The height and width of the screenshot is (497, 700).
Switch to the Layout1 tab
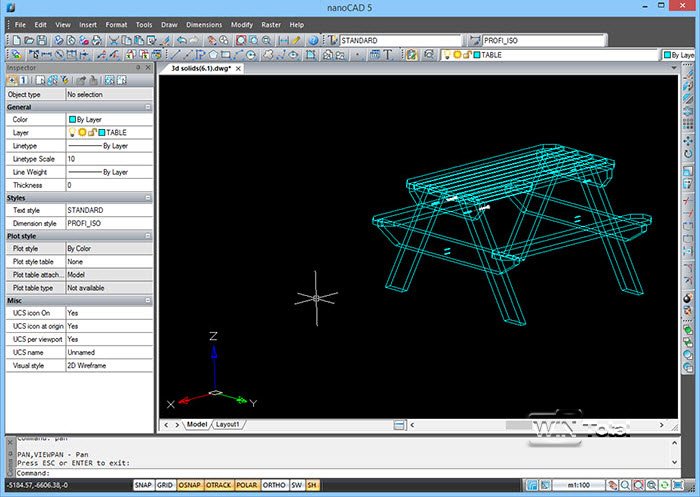click(x=228, y=425)
